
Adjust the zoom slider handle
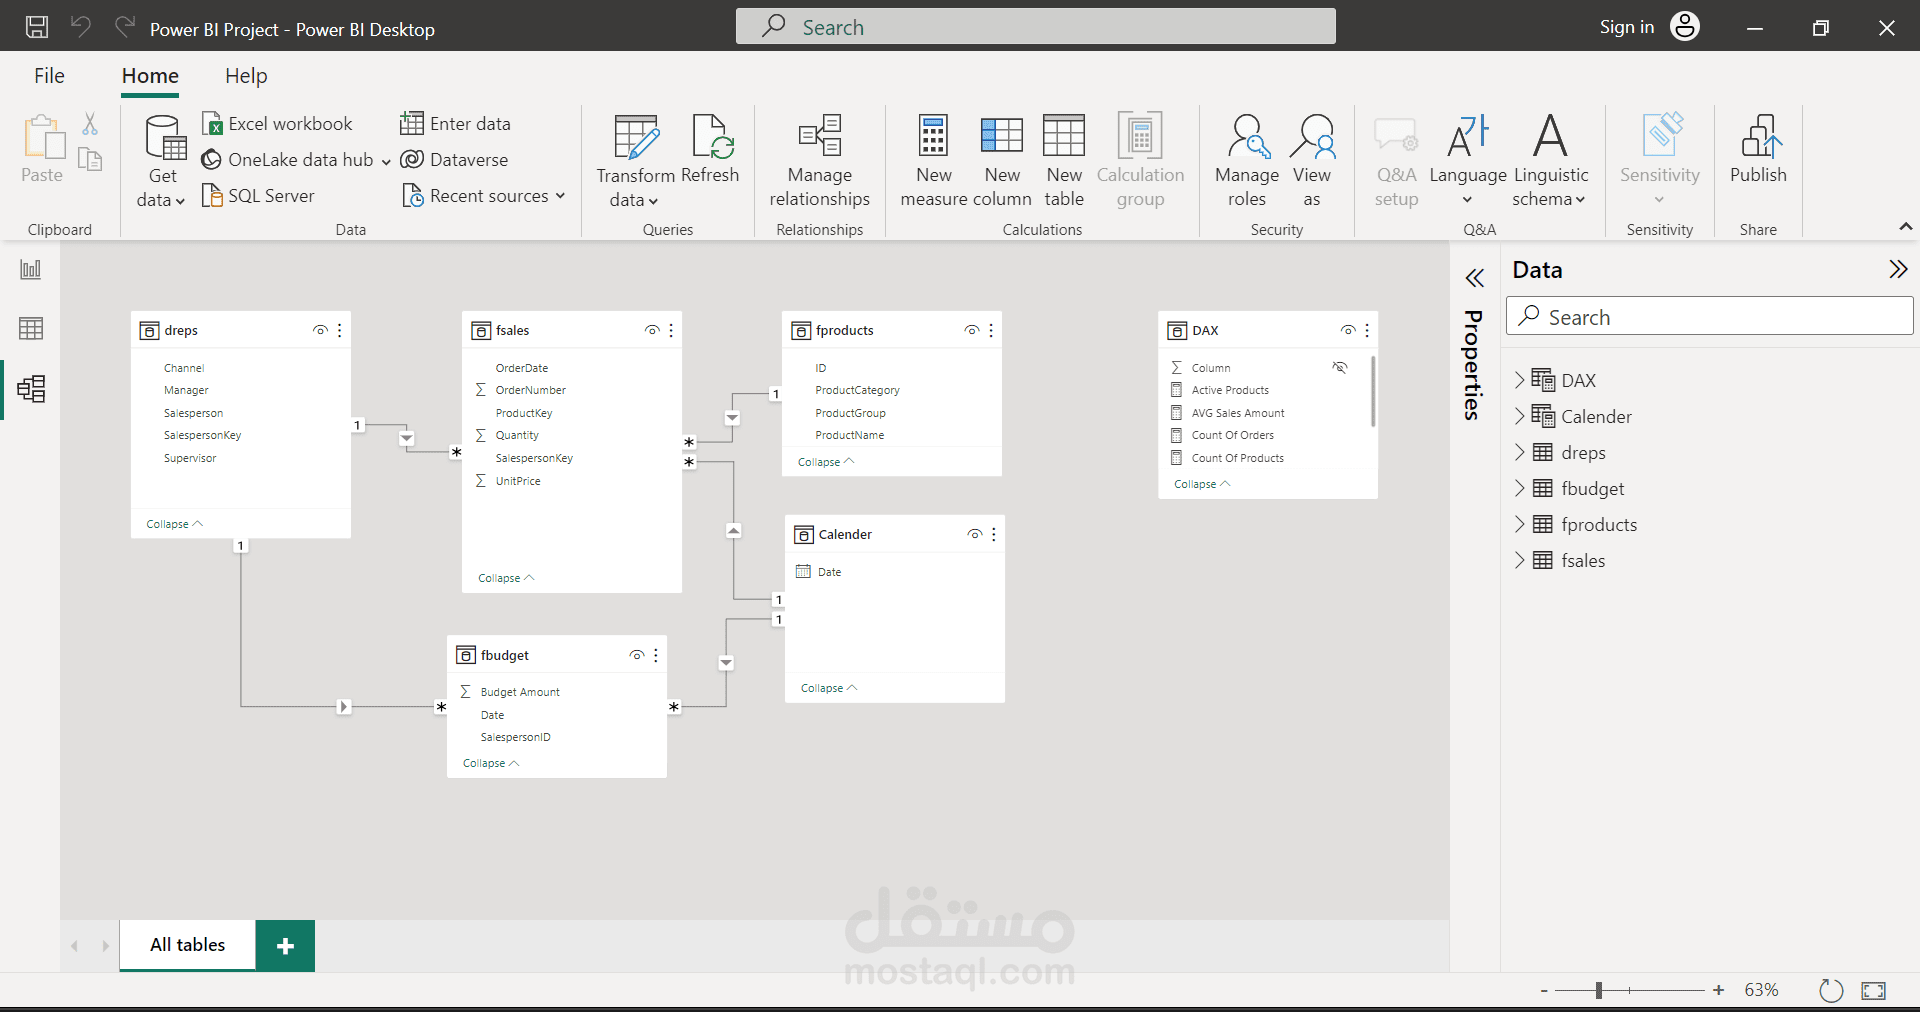pos(1599,990)
